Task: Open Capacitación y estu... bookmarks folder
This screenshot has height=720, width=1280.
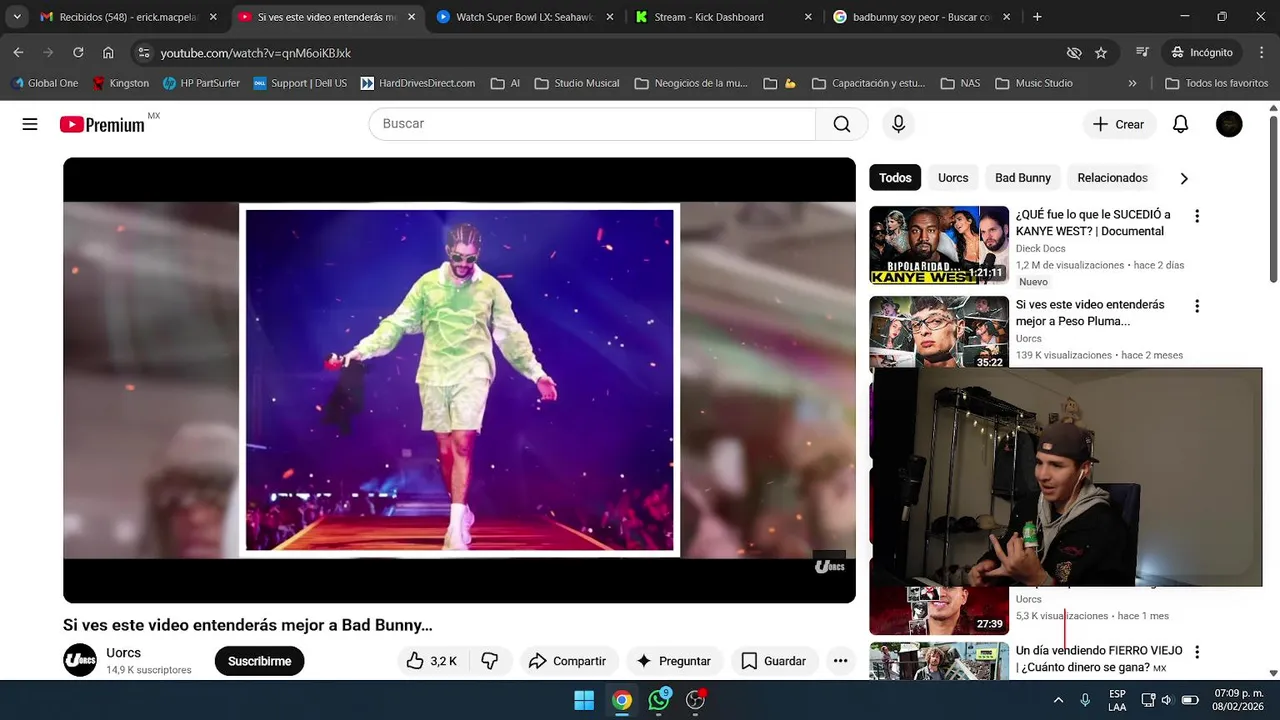Action: click(x=869, y=83)
